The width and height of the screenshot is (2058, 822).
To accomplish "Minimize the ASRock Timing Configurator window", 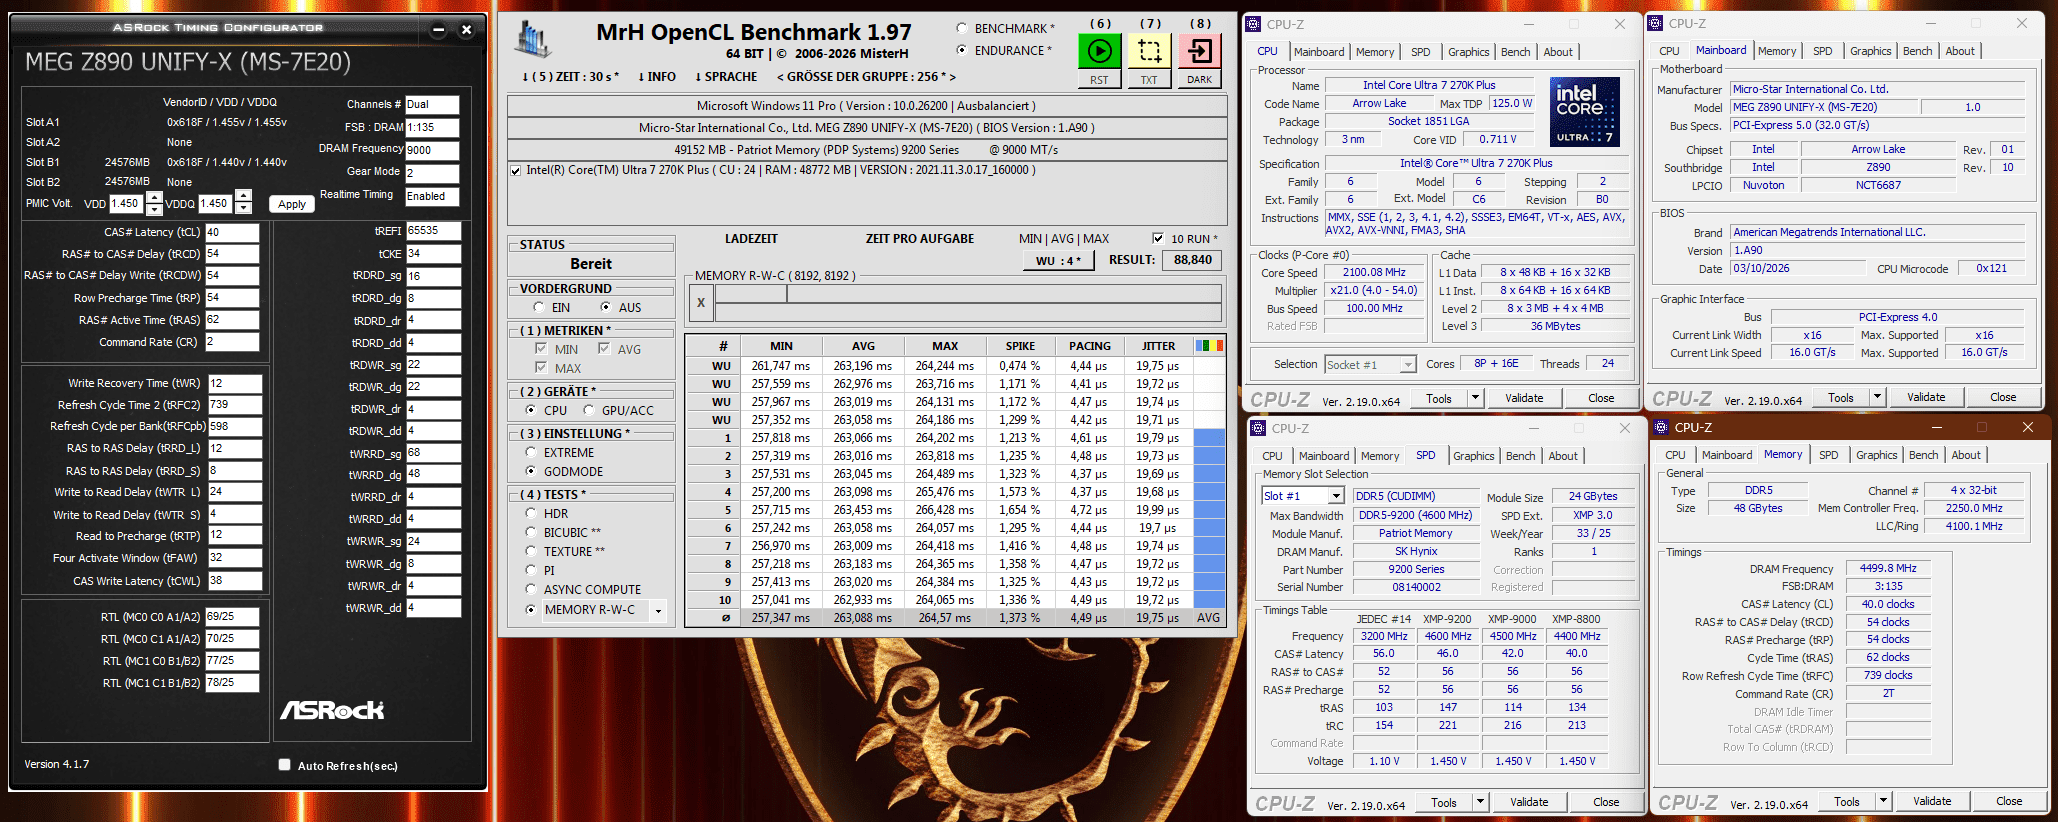I will tap(439, 30).
